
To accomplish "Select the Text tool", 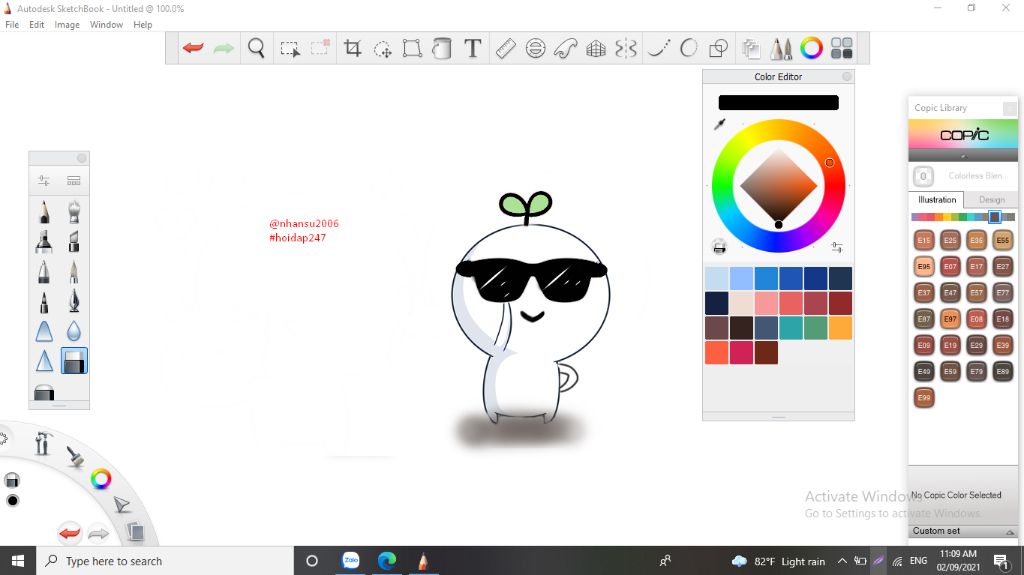I will pyautogui.click(x=473, y=48).
